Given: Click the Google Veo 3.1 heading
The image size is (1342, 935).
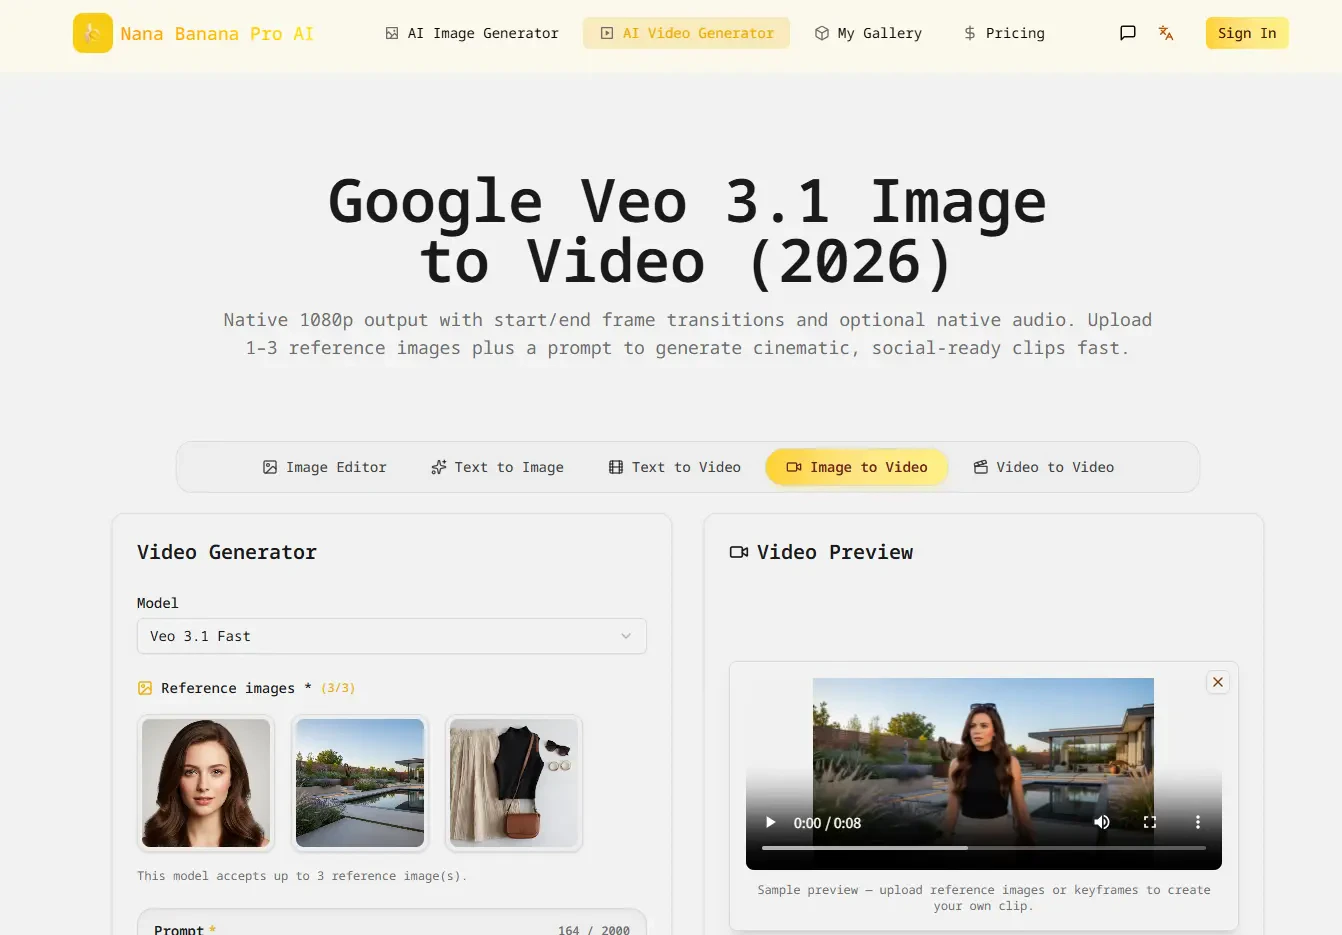Looking at the screenshot, I should 687,232.
